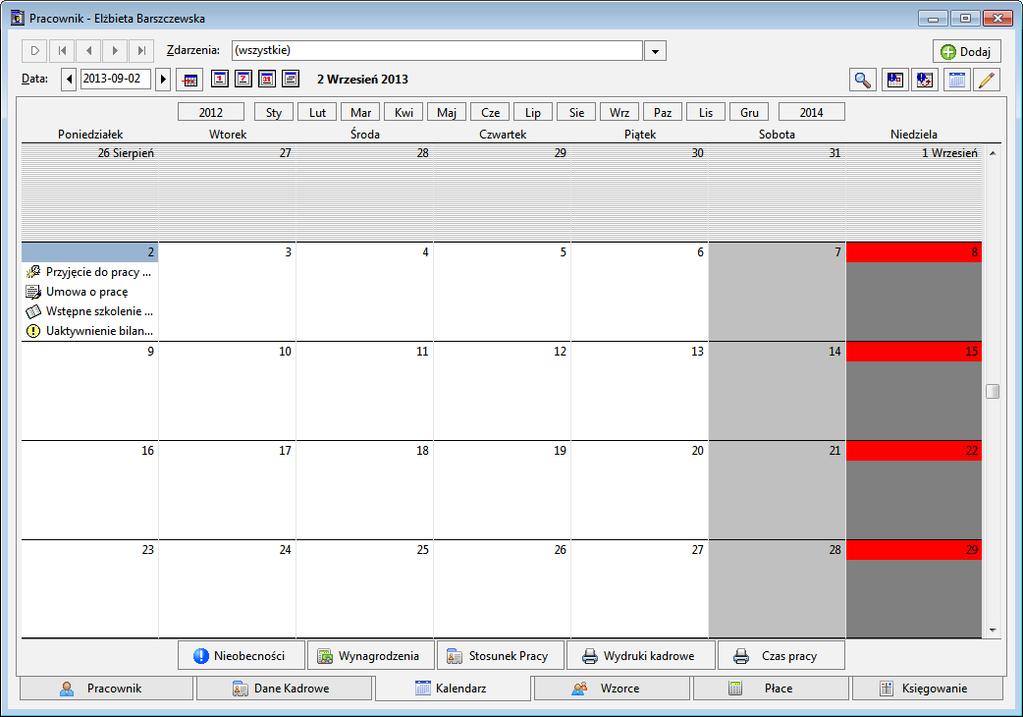Select month Paz
This screenshot has width=1023, height=717.
(663, 112)
